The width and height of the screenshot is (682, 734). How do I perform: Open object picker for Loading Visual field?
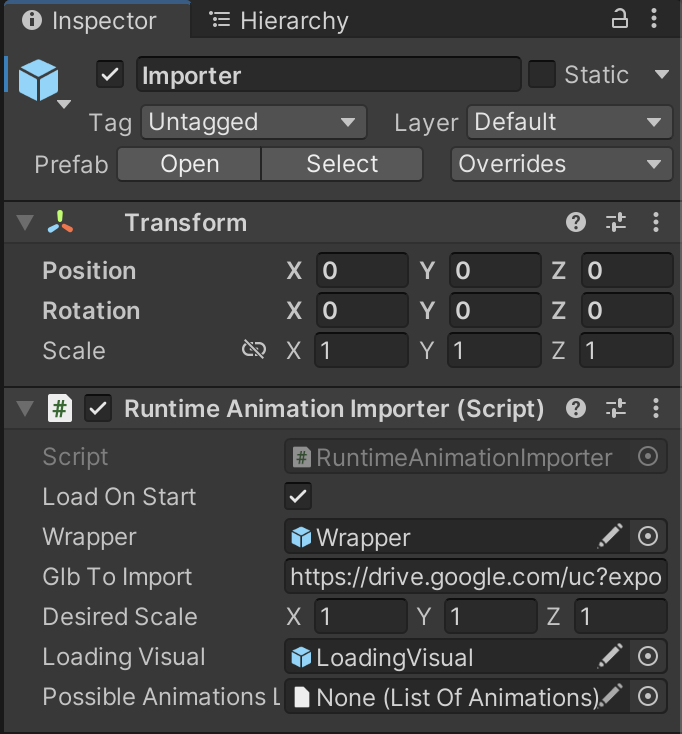pyautogui.click(x=648, y=657)
